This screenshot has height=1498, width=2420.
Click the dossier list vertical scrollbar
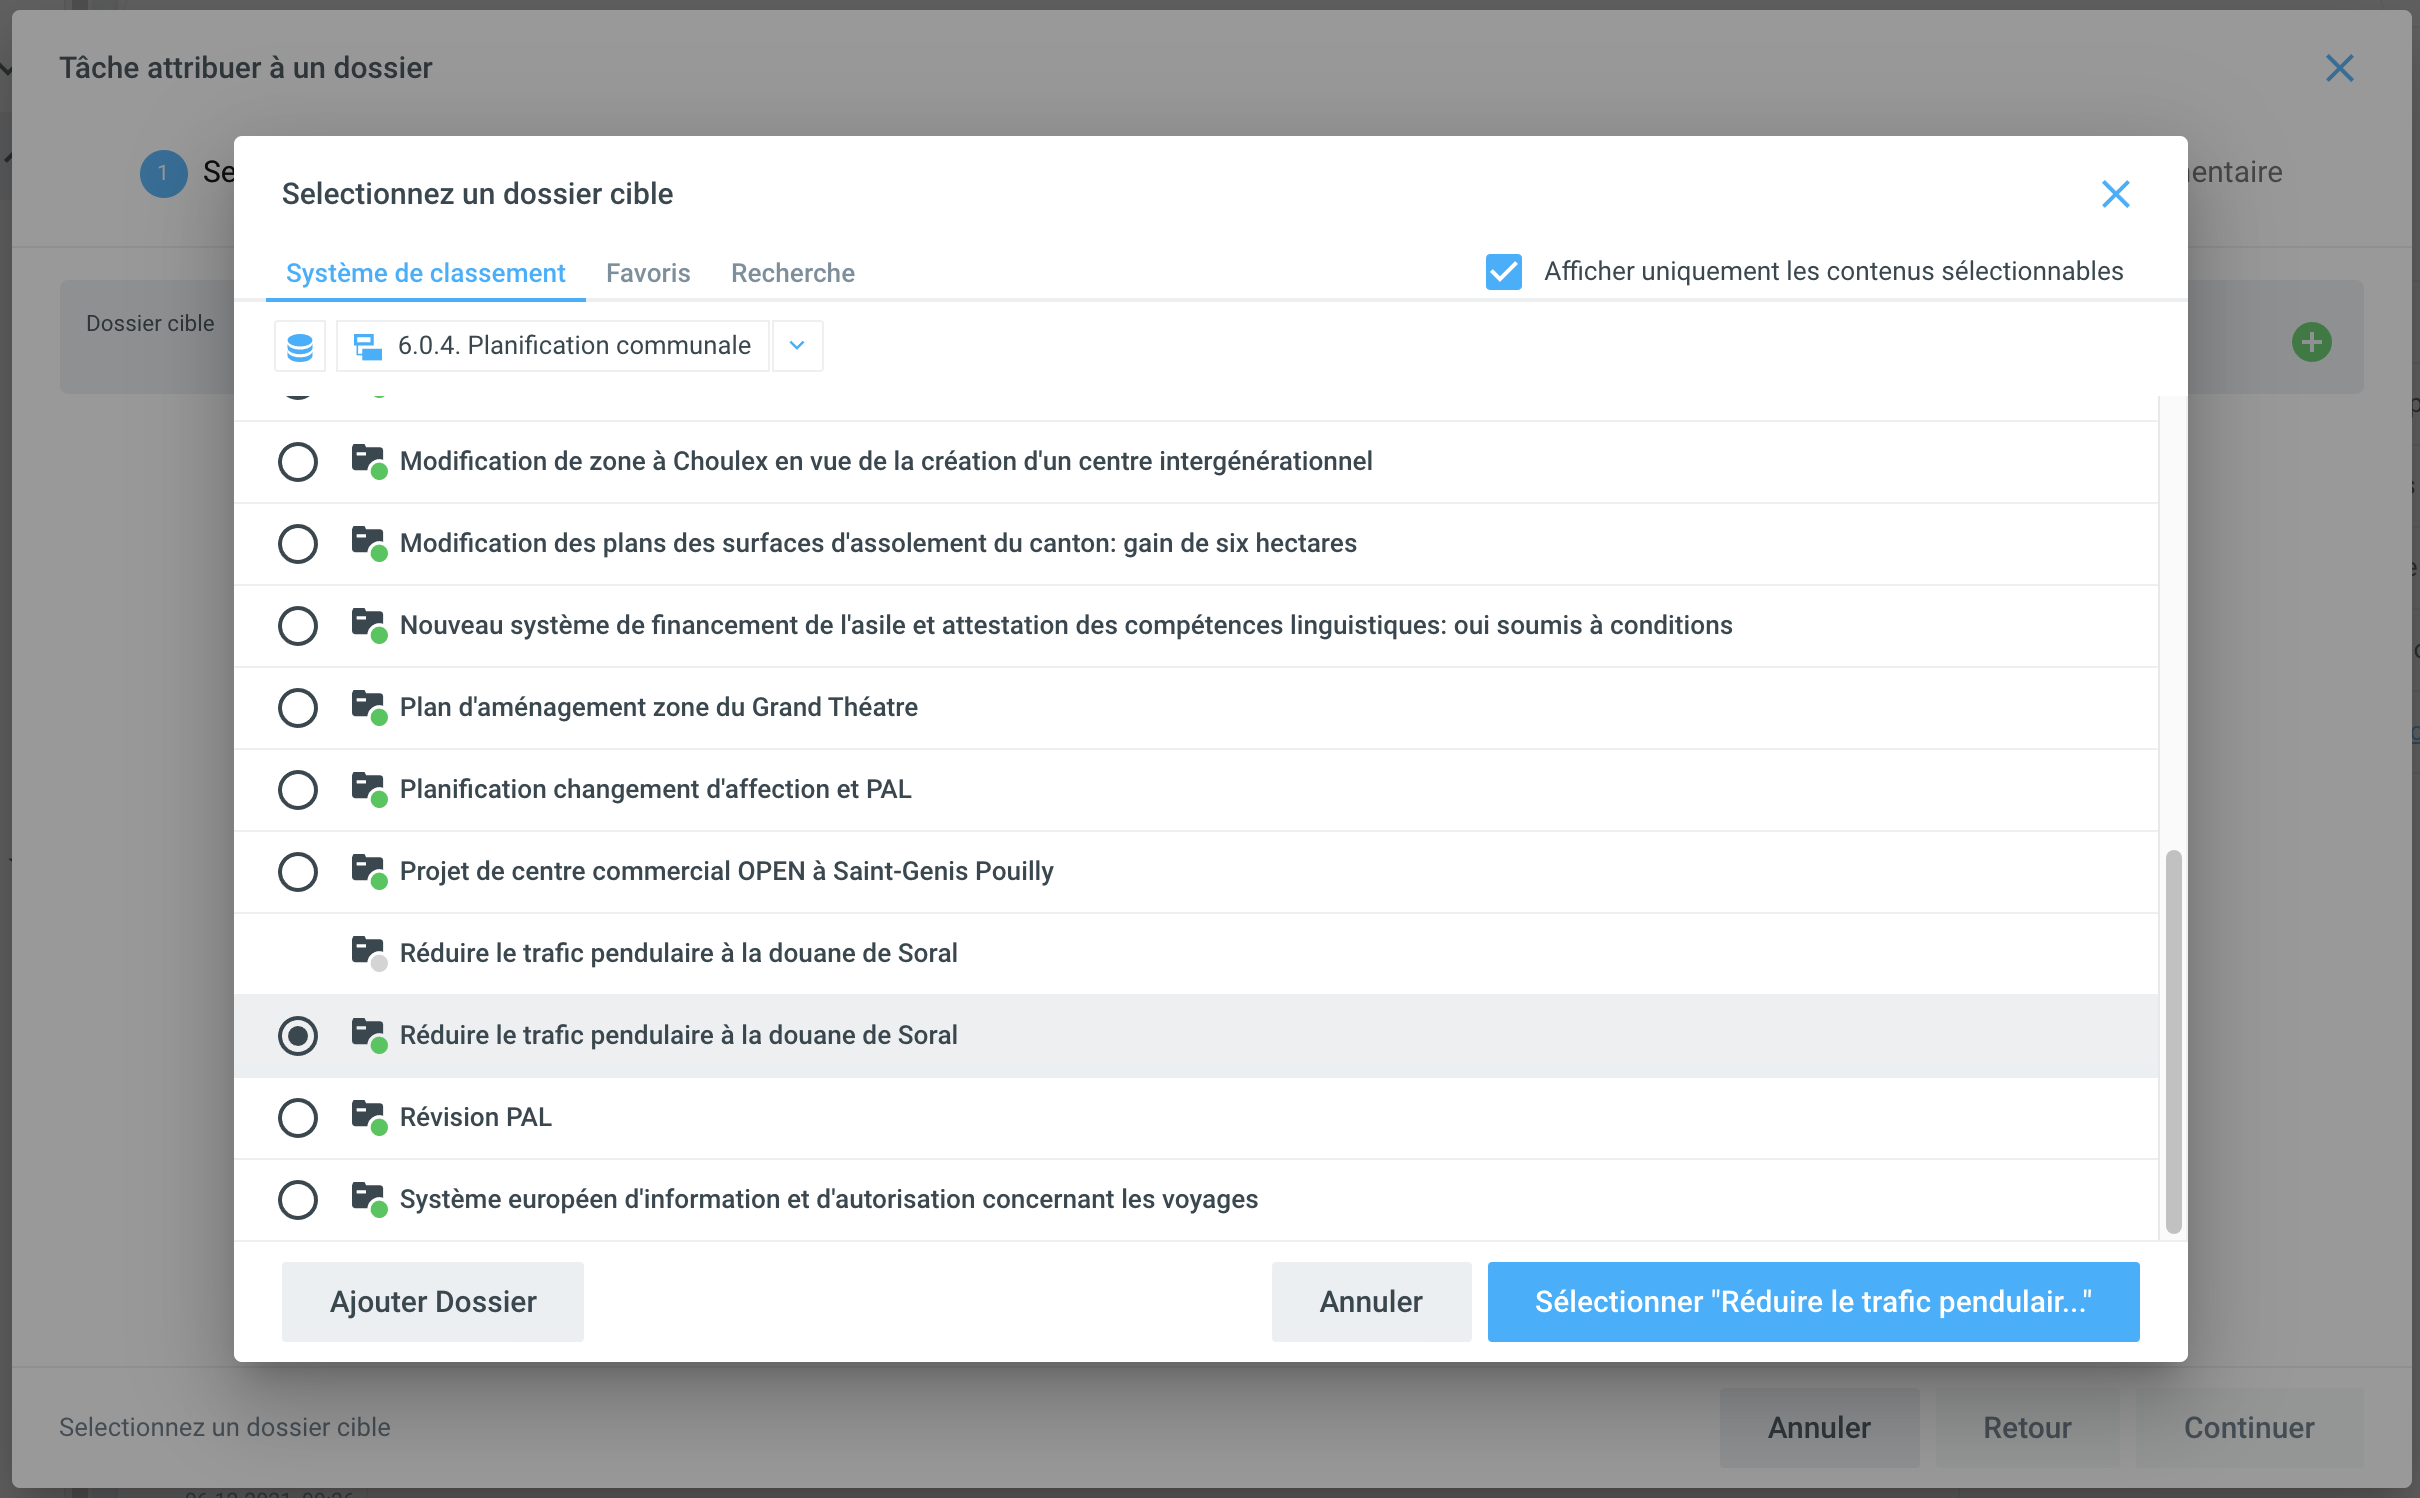point(2172,1040)
